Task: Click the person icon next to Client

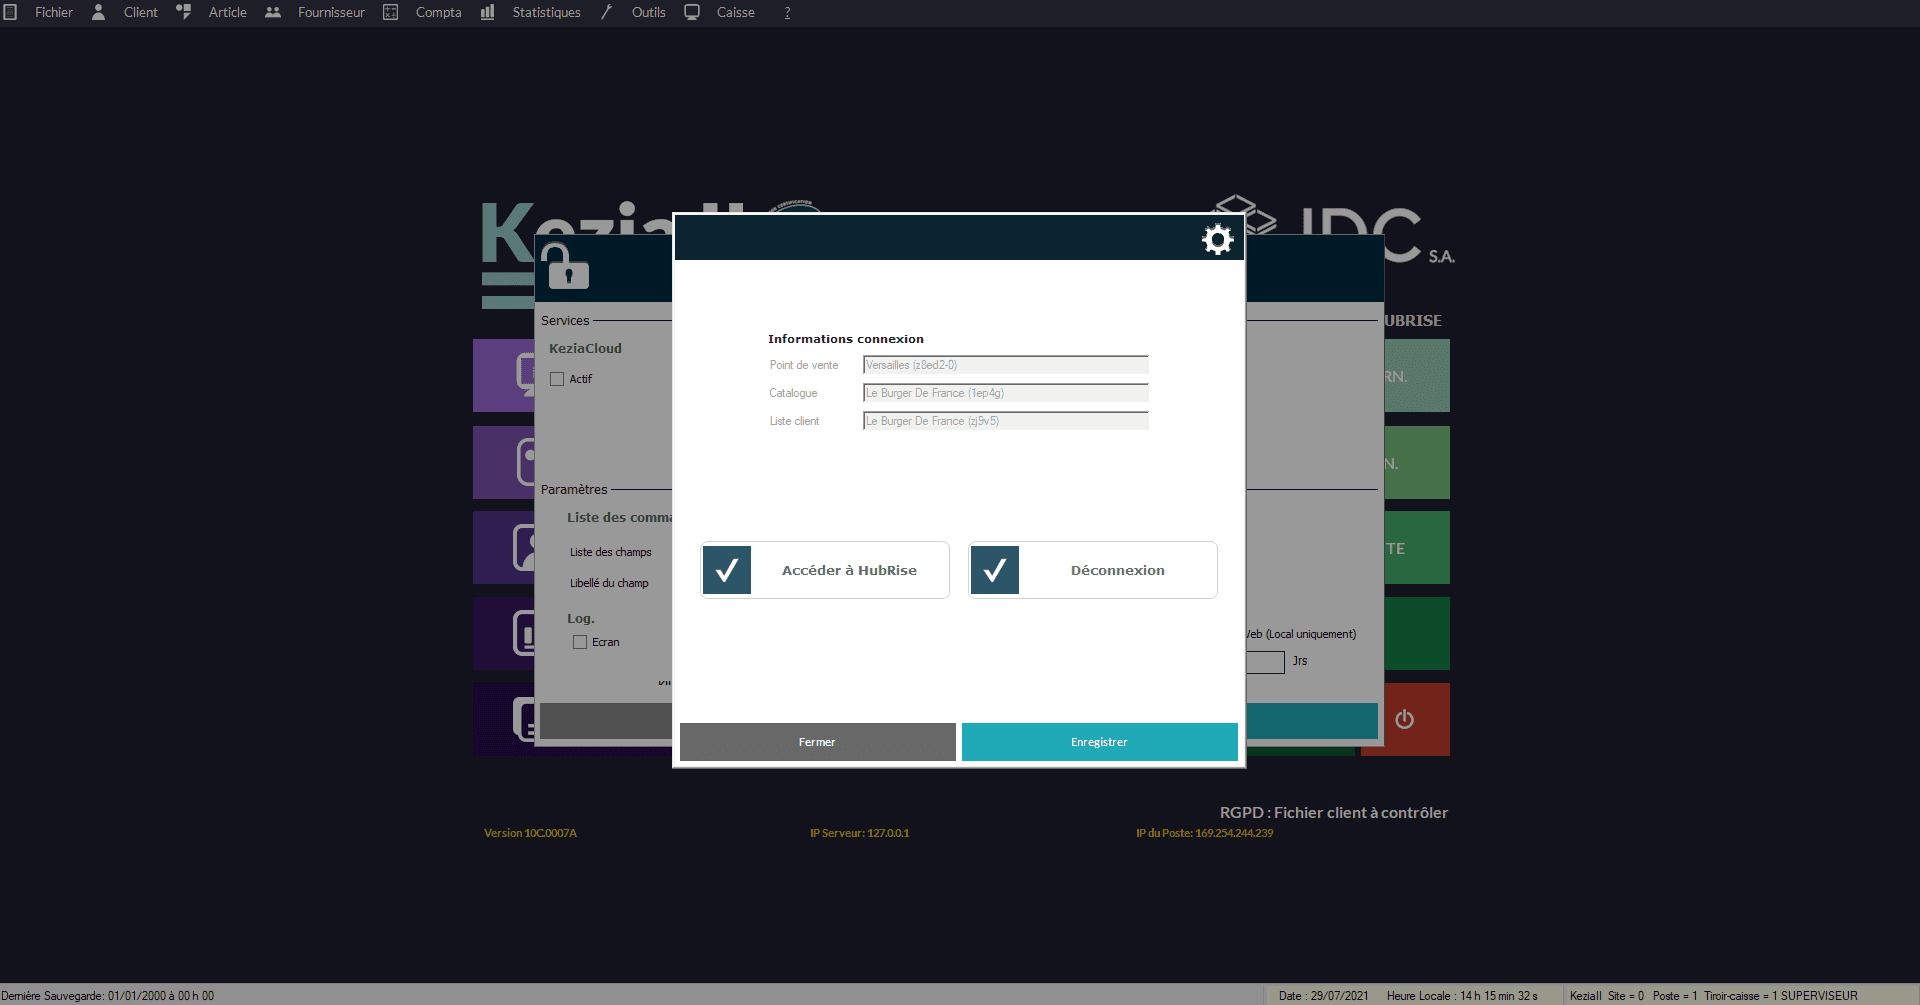Action: 99,12
